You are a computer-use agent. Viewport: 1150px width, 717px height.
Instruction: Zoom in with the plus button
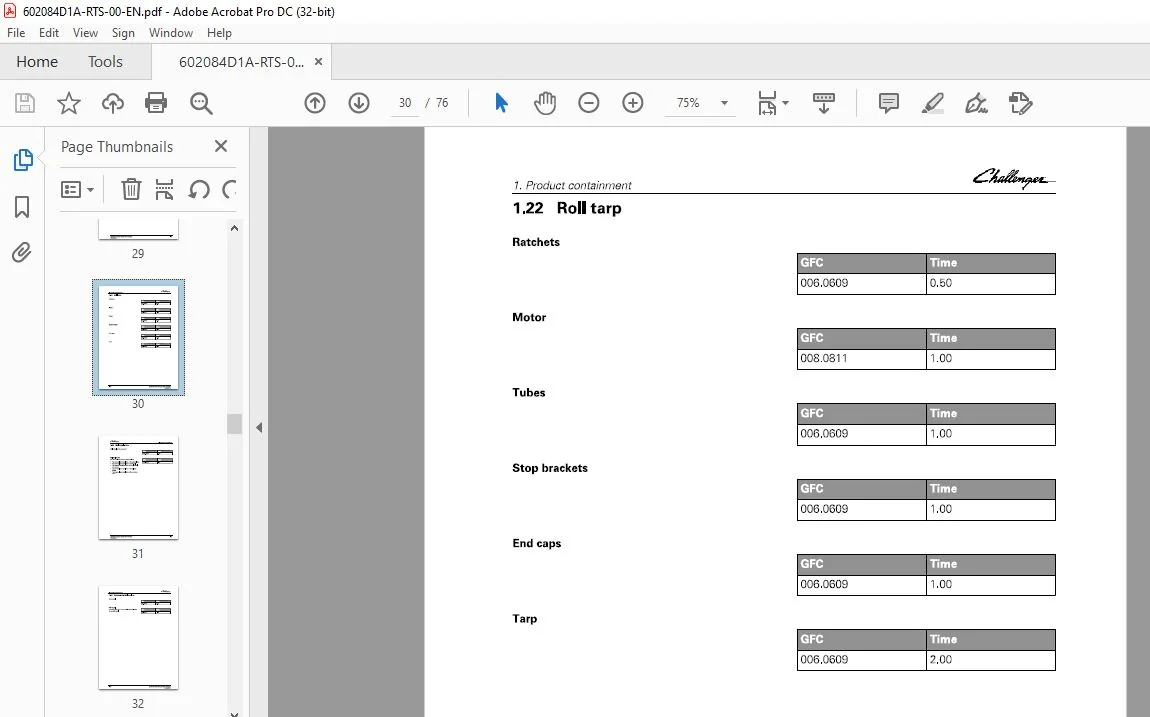(x=632, y=103)
